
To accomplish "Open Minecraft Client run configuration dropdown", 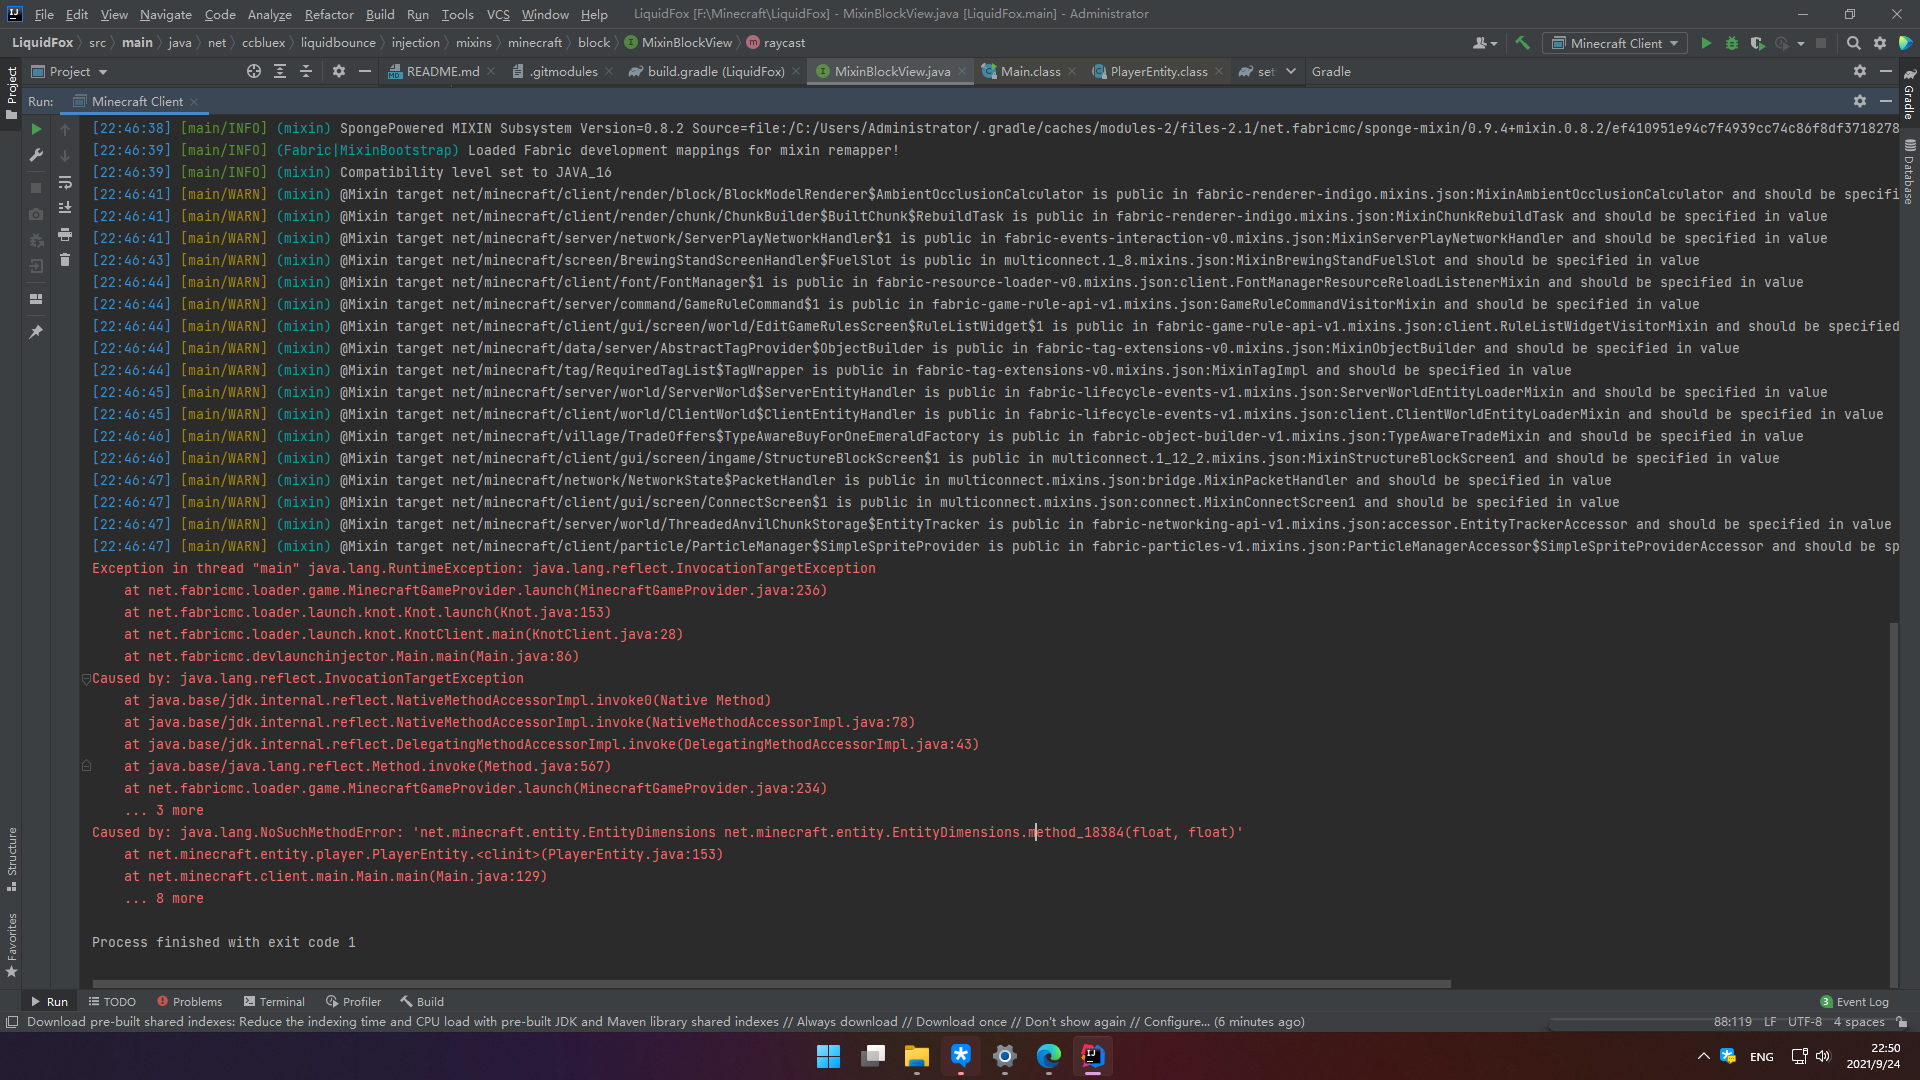I will pos(1615,43).
